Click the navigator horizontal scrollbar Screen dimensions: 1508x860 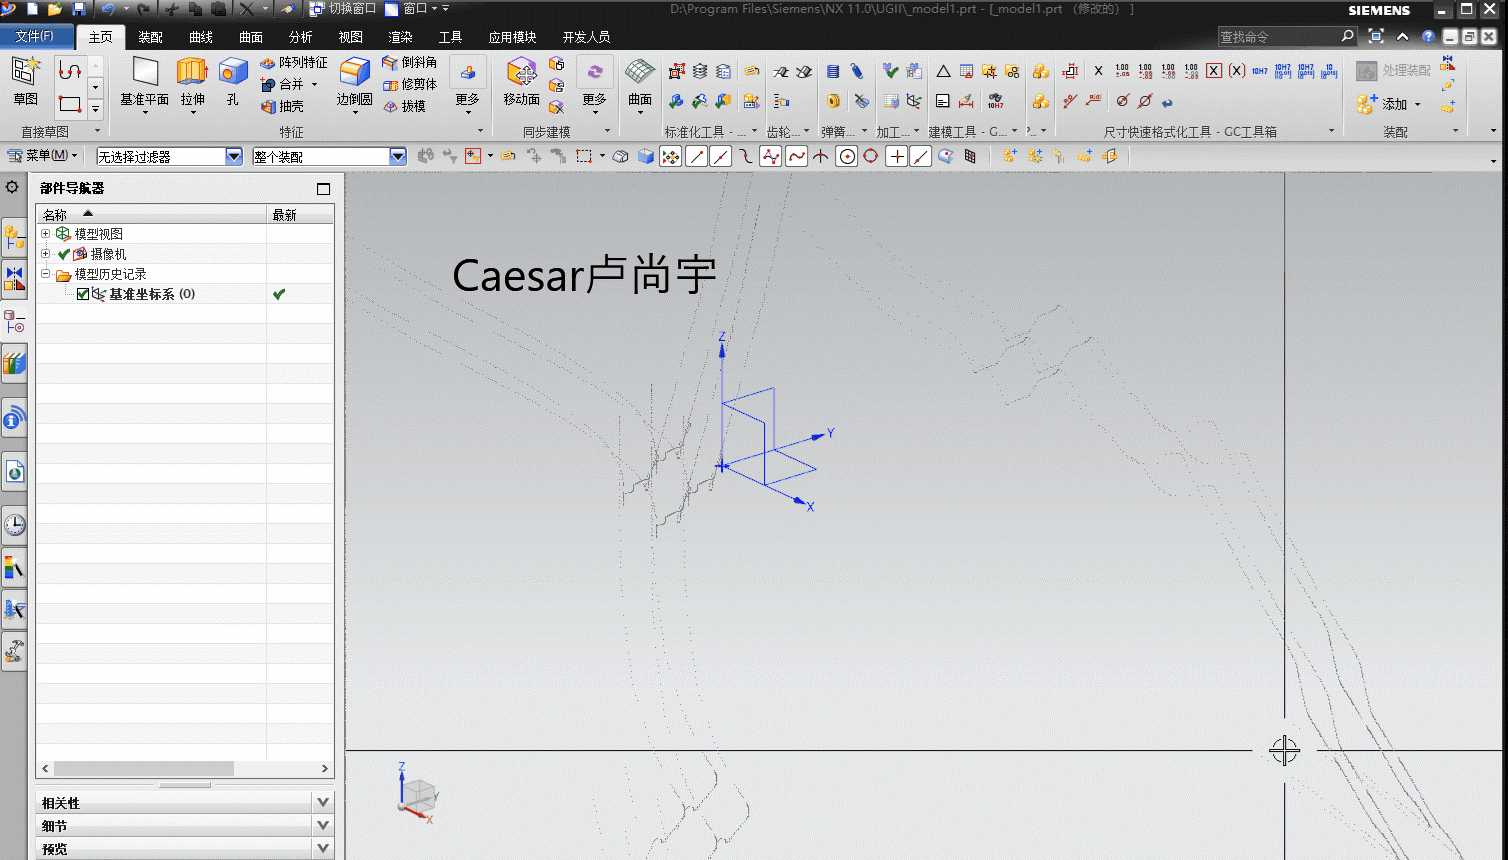[x=144, y=768]
